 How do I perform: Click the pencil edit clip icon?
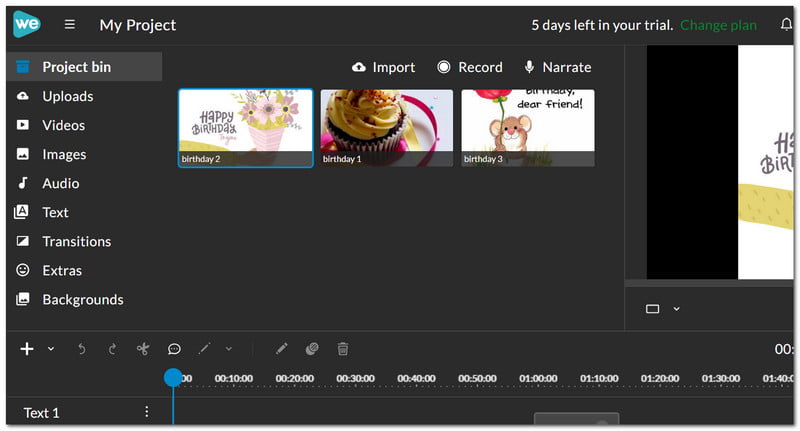282,349
